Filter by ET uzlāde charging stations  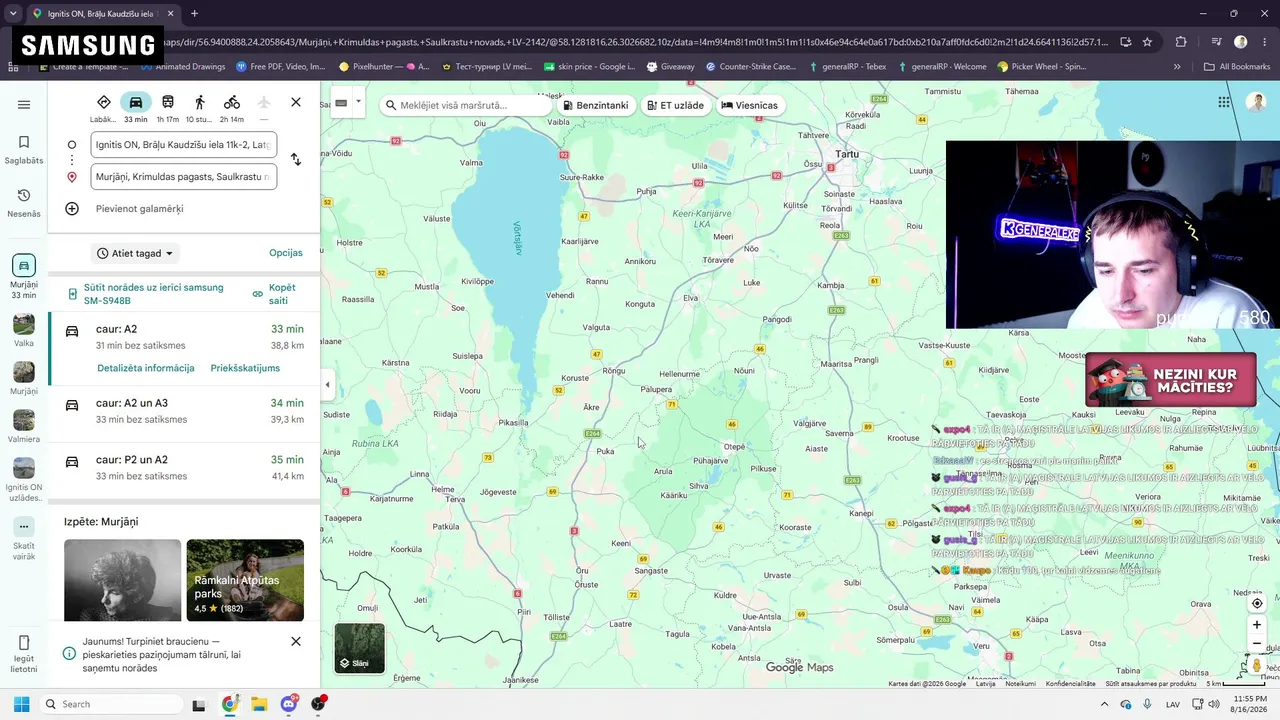[x=675, y=105]
